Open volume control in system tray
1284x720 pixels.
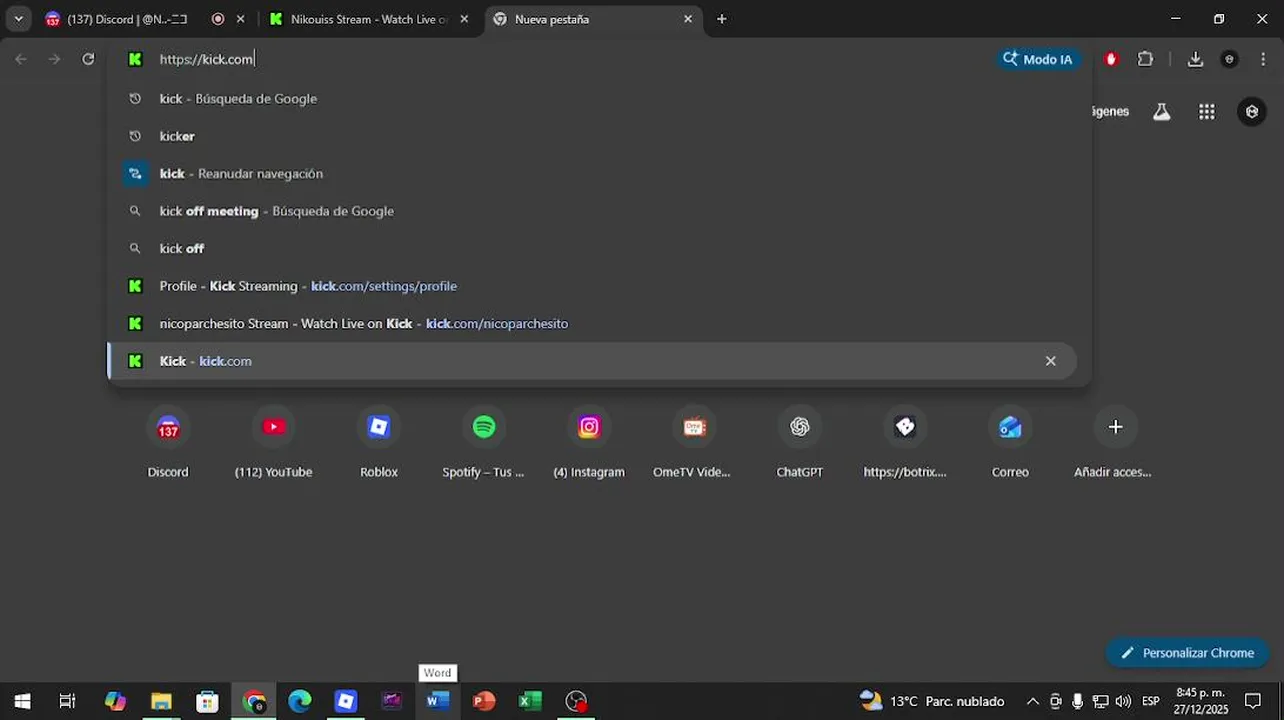(1123, 701)
